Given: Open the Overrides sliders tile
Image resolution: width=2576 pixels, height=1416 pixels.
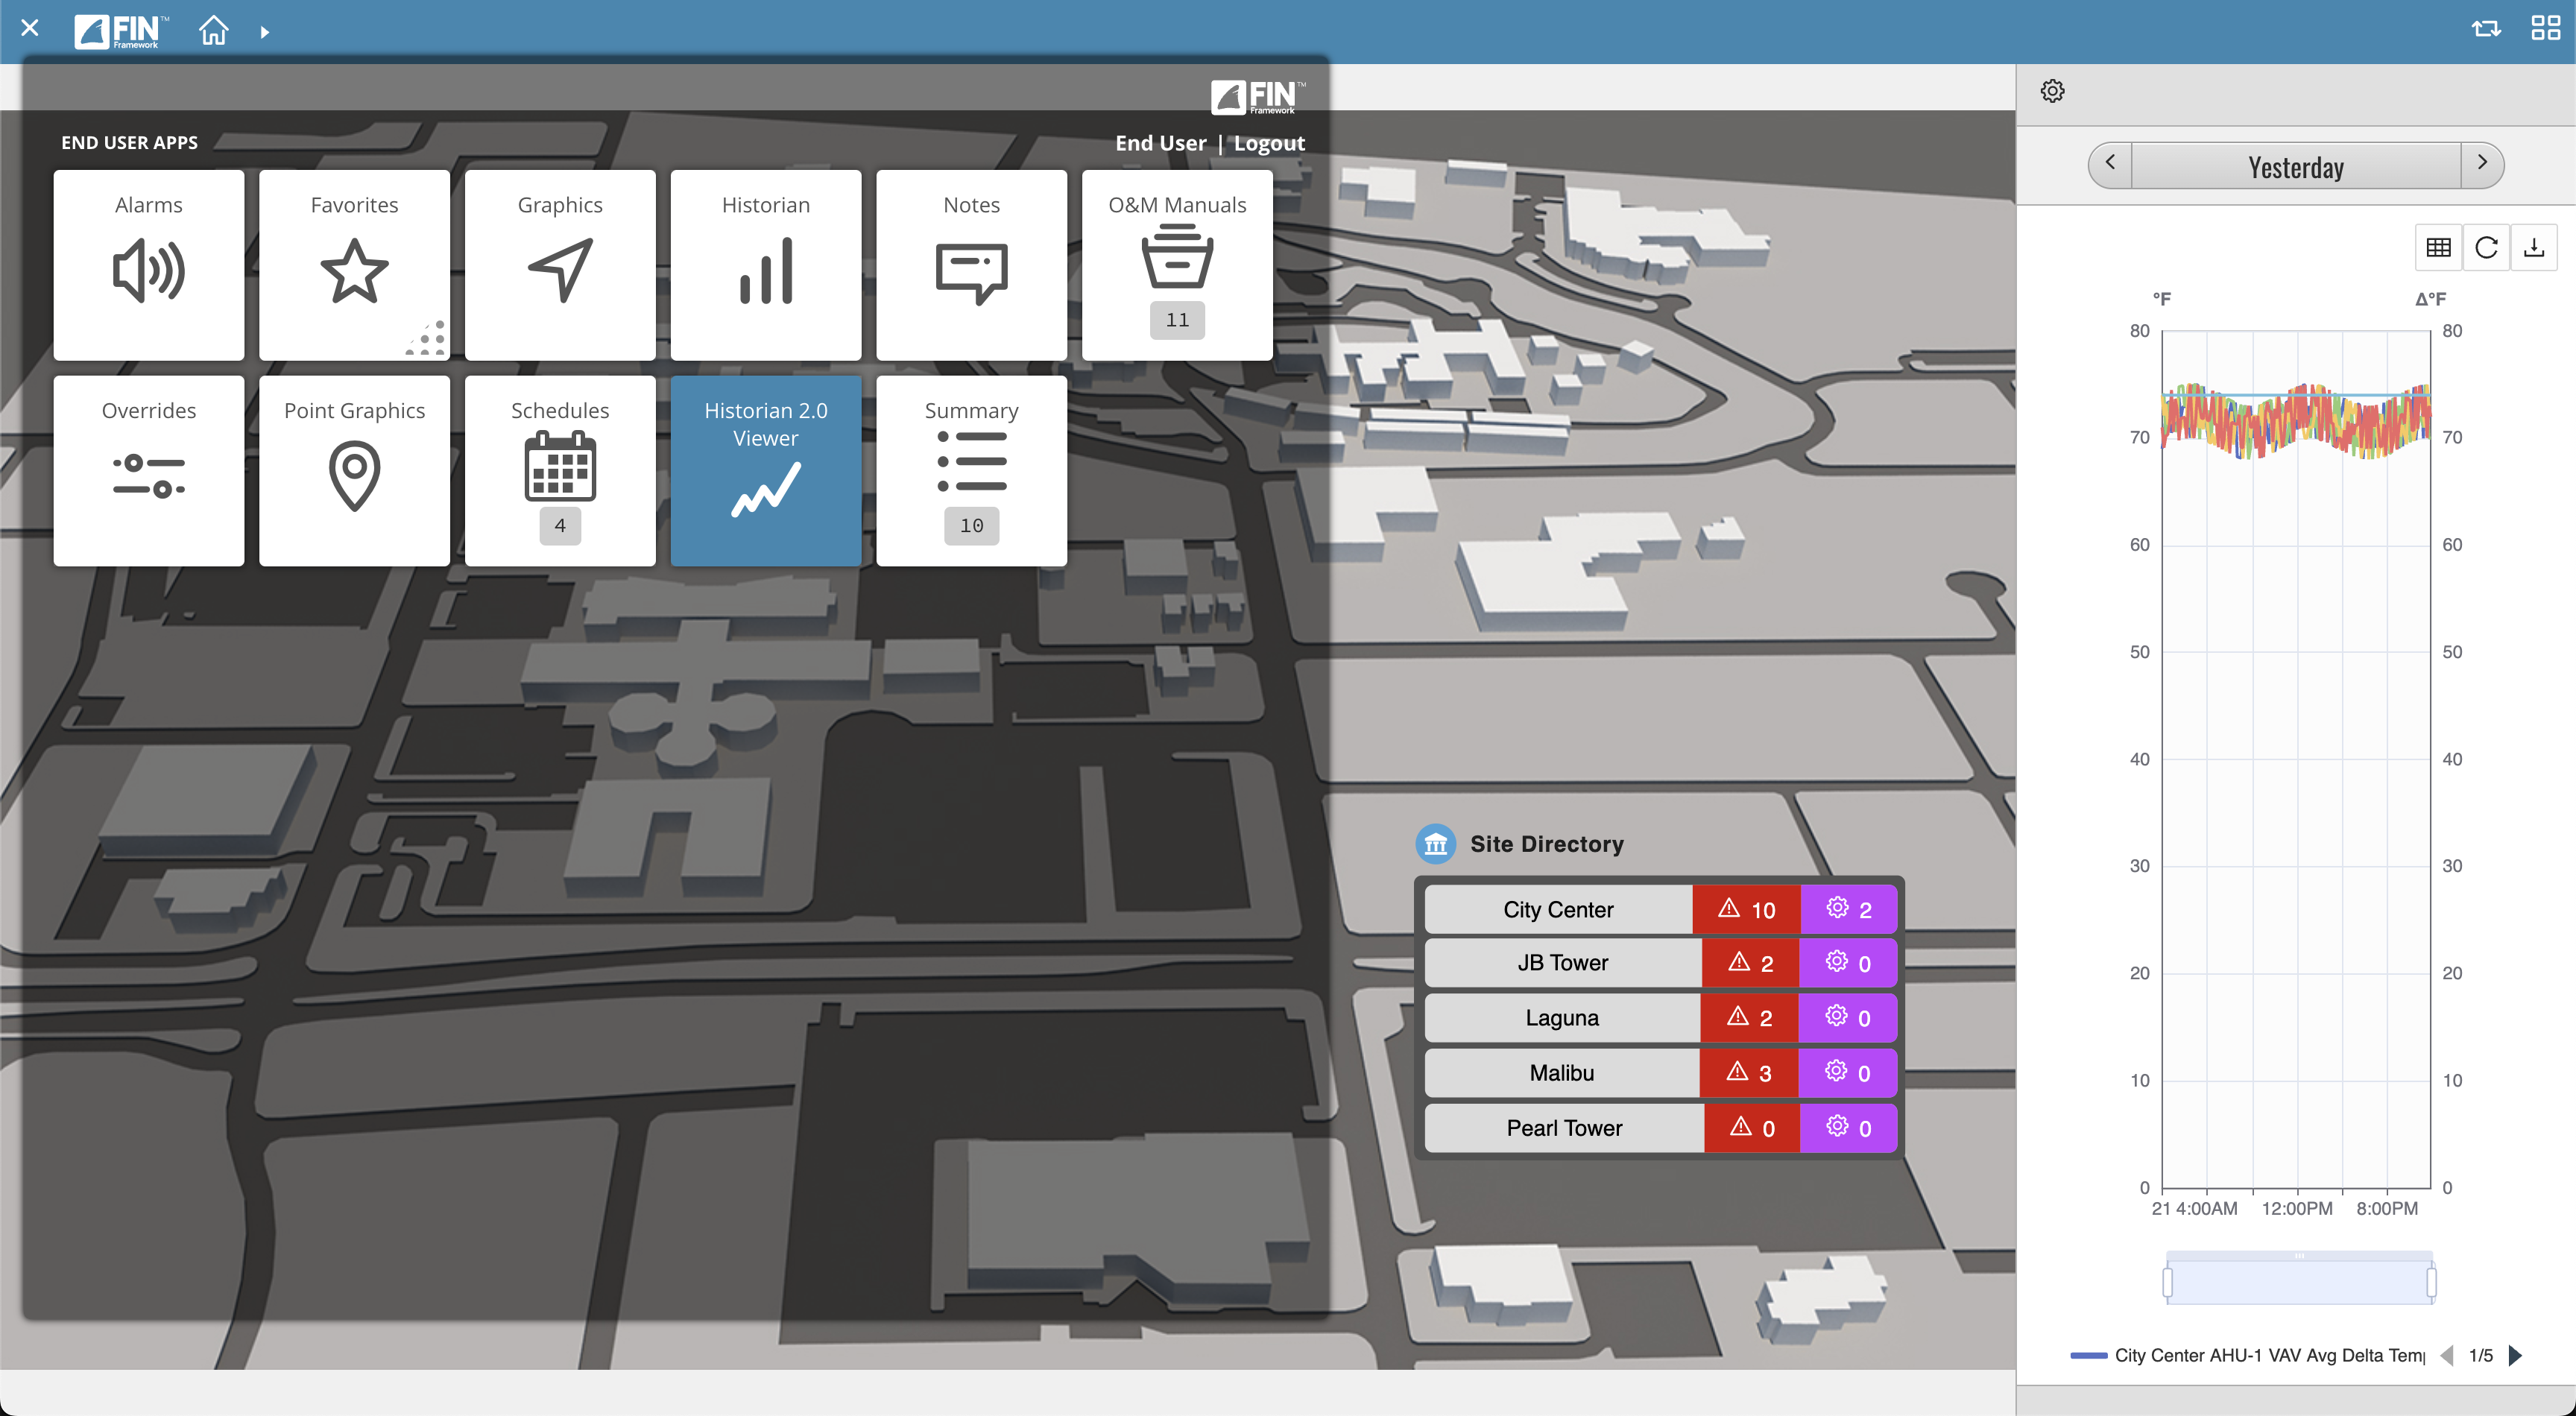Looking at the screenshot, I should [148, 470].
